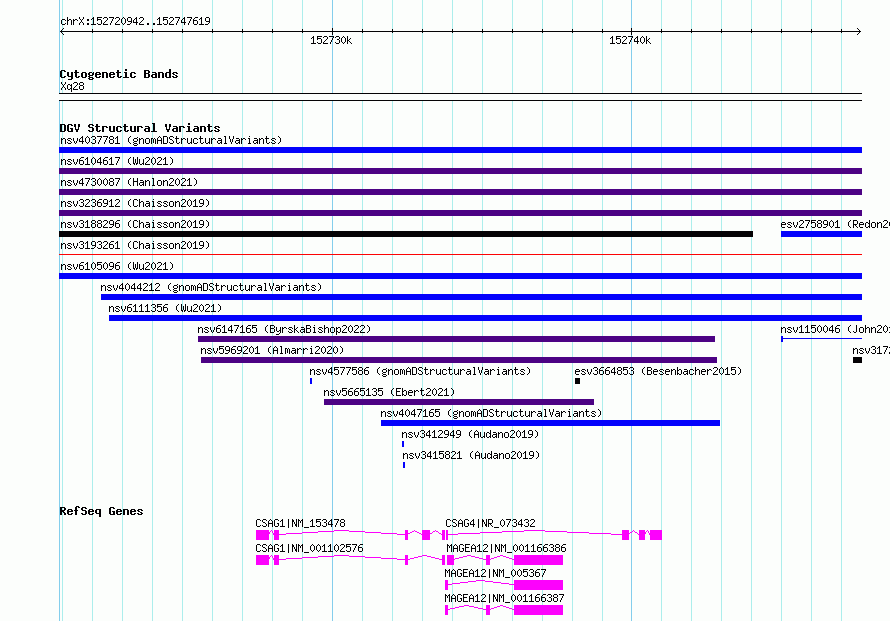The image size is (890, 621).
Task: Click large exon of MAGEA12 NM_005367
Action: coord(539,585)
